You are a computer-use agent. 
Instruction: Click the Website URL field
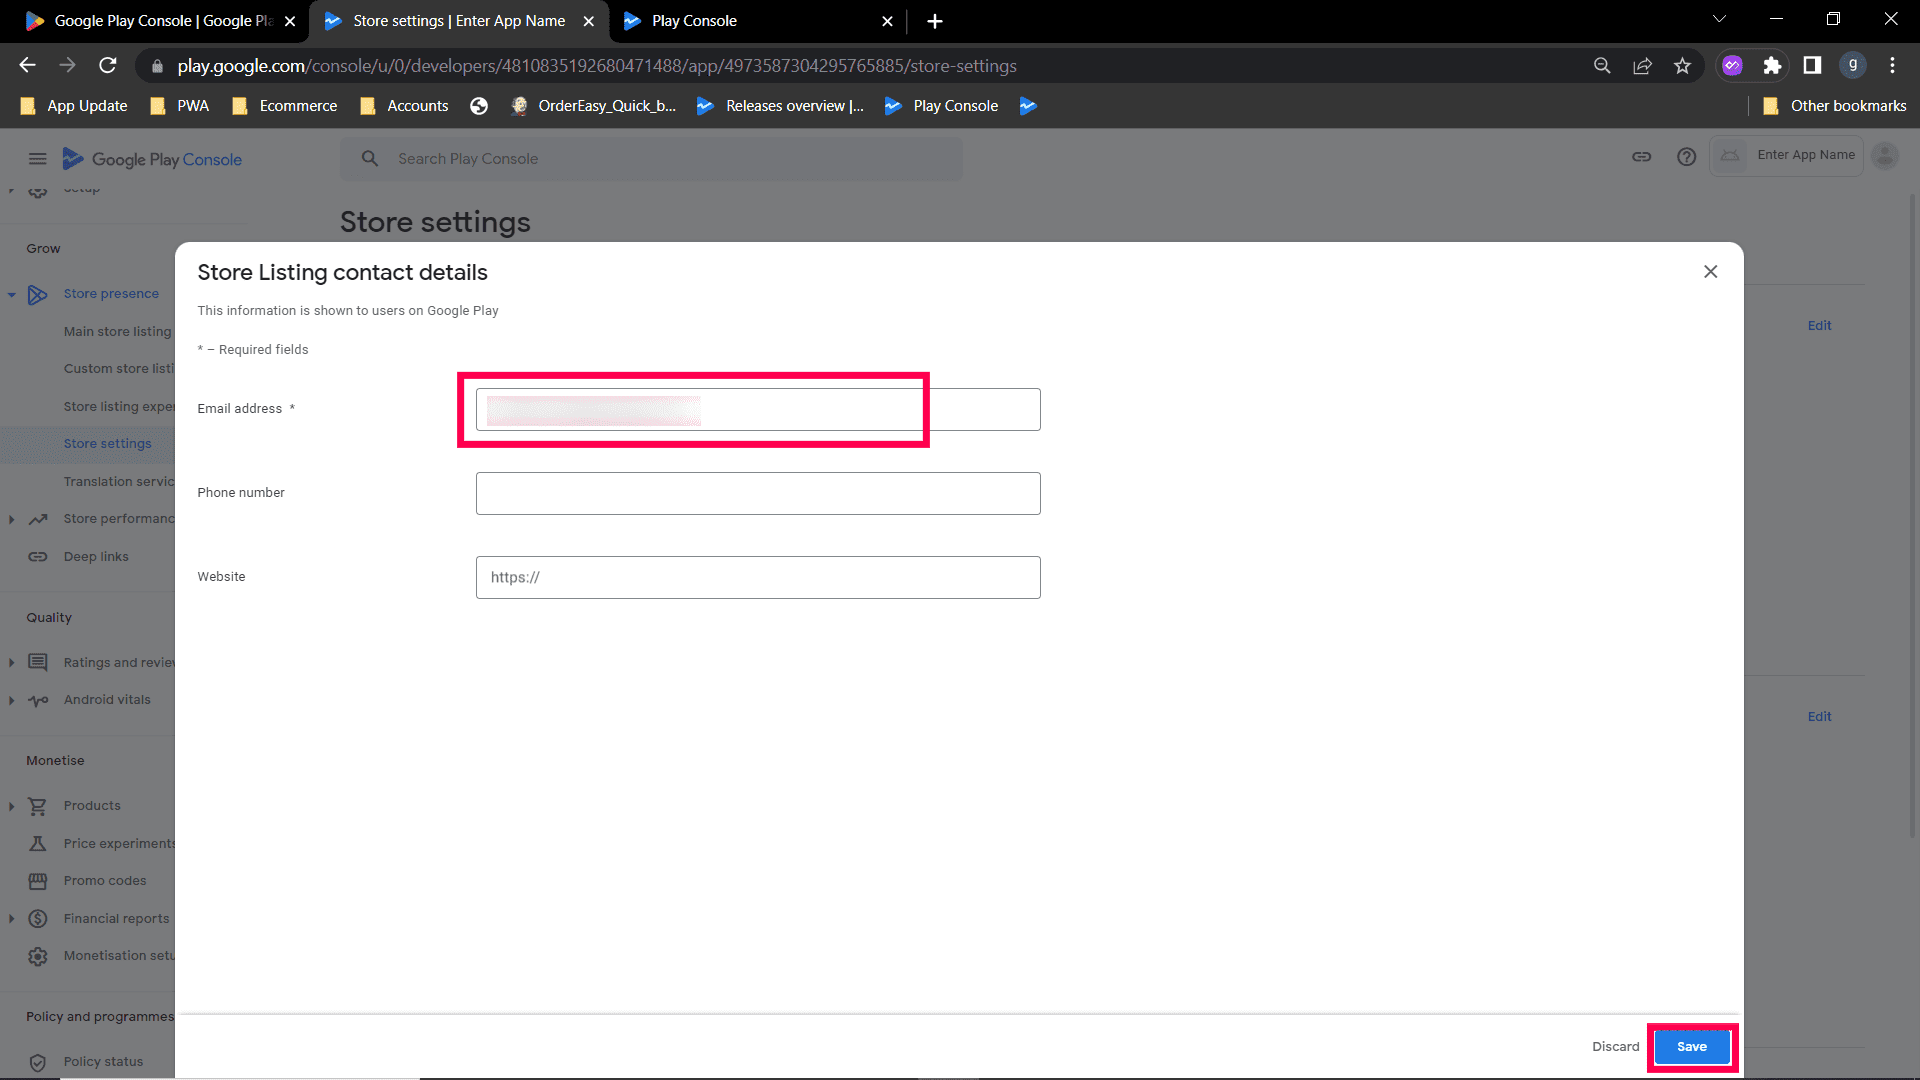click(x=757, y=578)
